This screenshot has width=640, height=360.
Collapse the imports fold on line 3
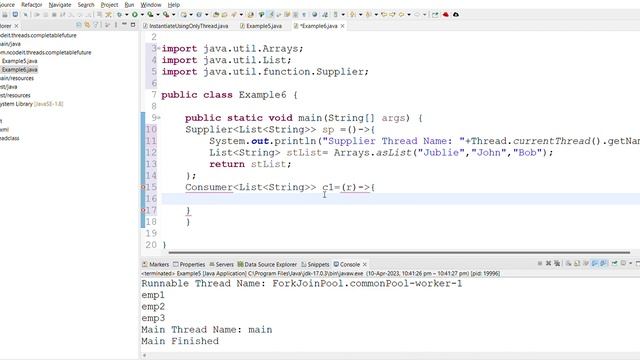(x=159, y=49)
